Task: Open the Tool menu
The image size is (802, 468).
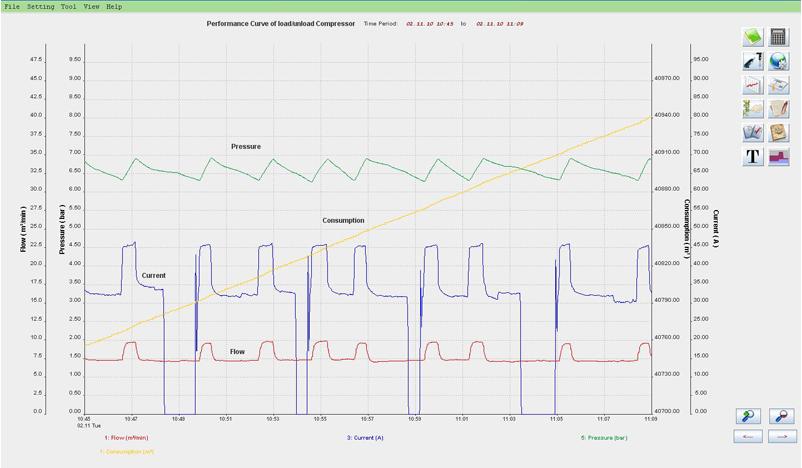Action: point(68,6)
